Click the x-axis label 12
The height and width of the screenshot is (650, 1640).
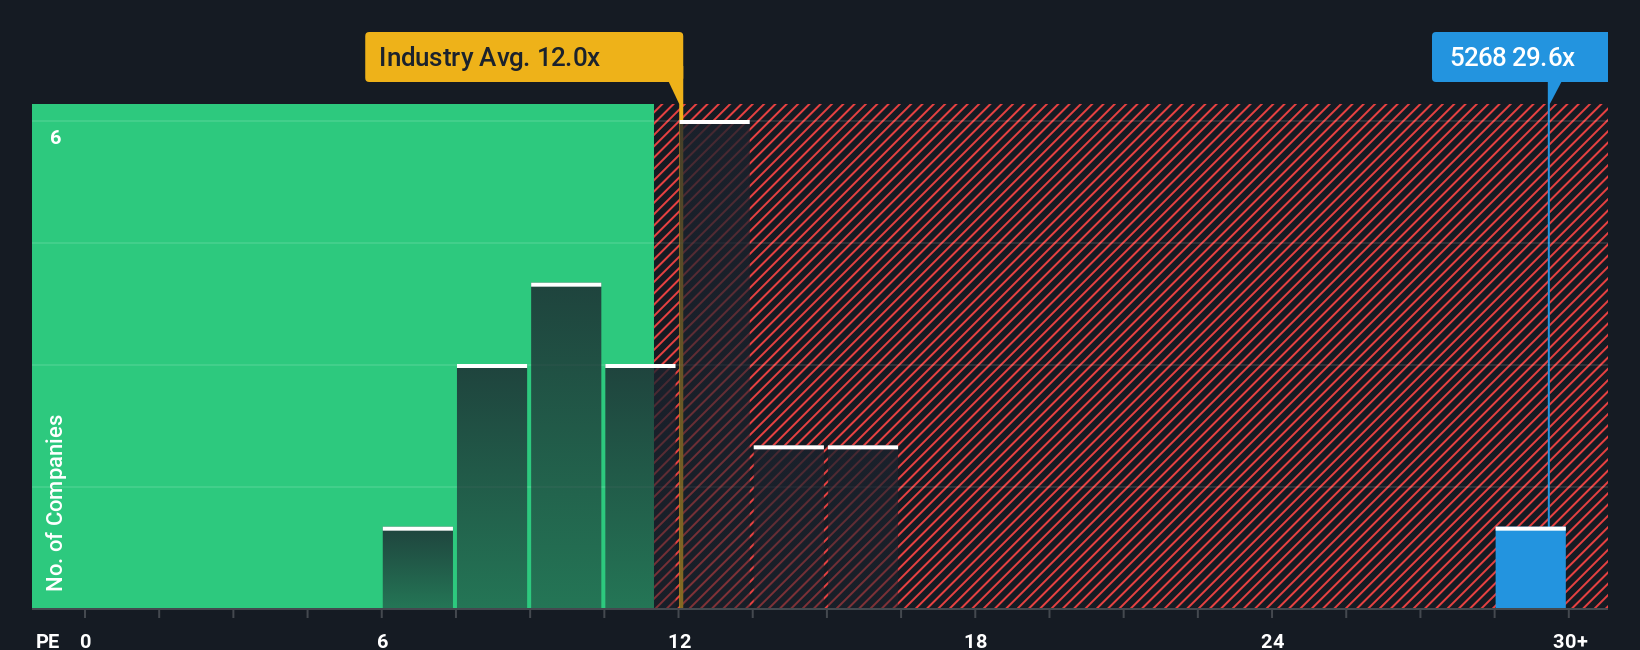680,641
